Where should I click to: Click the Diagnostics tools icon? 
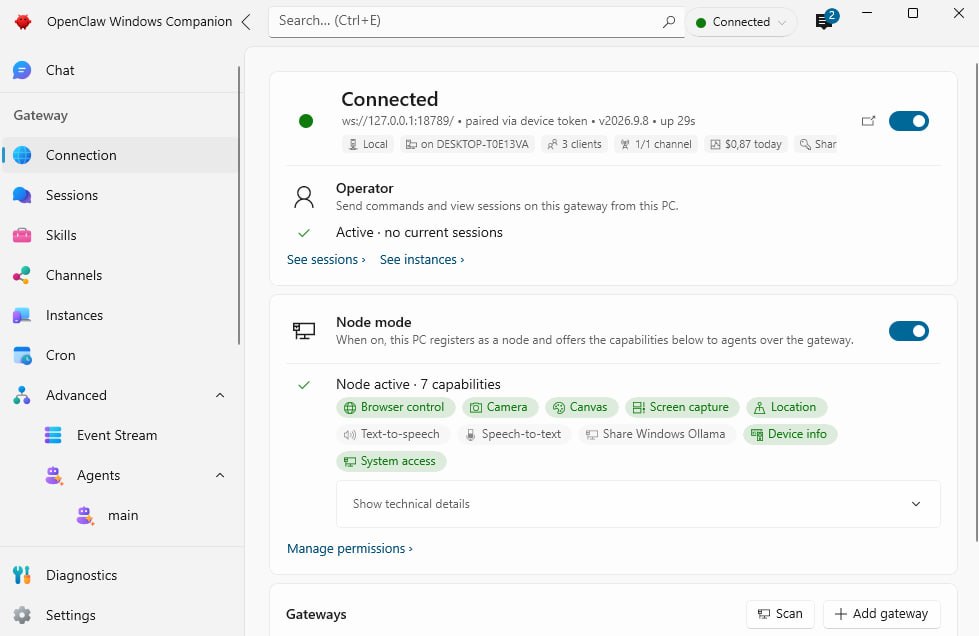pos(22,575)
